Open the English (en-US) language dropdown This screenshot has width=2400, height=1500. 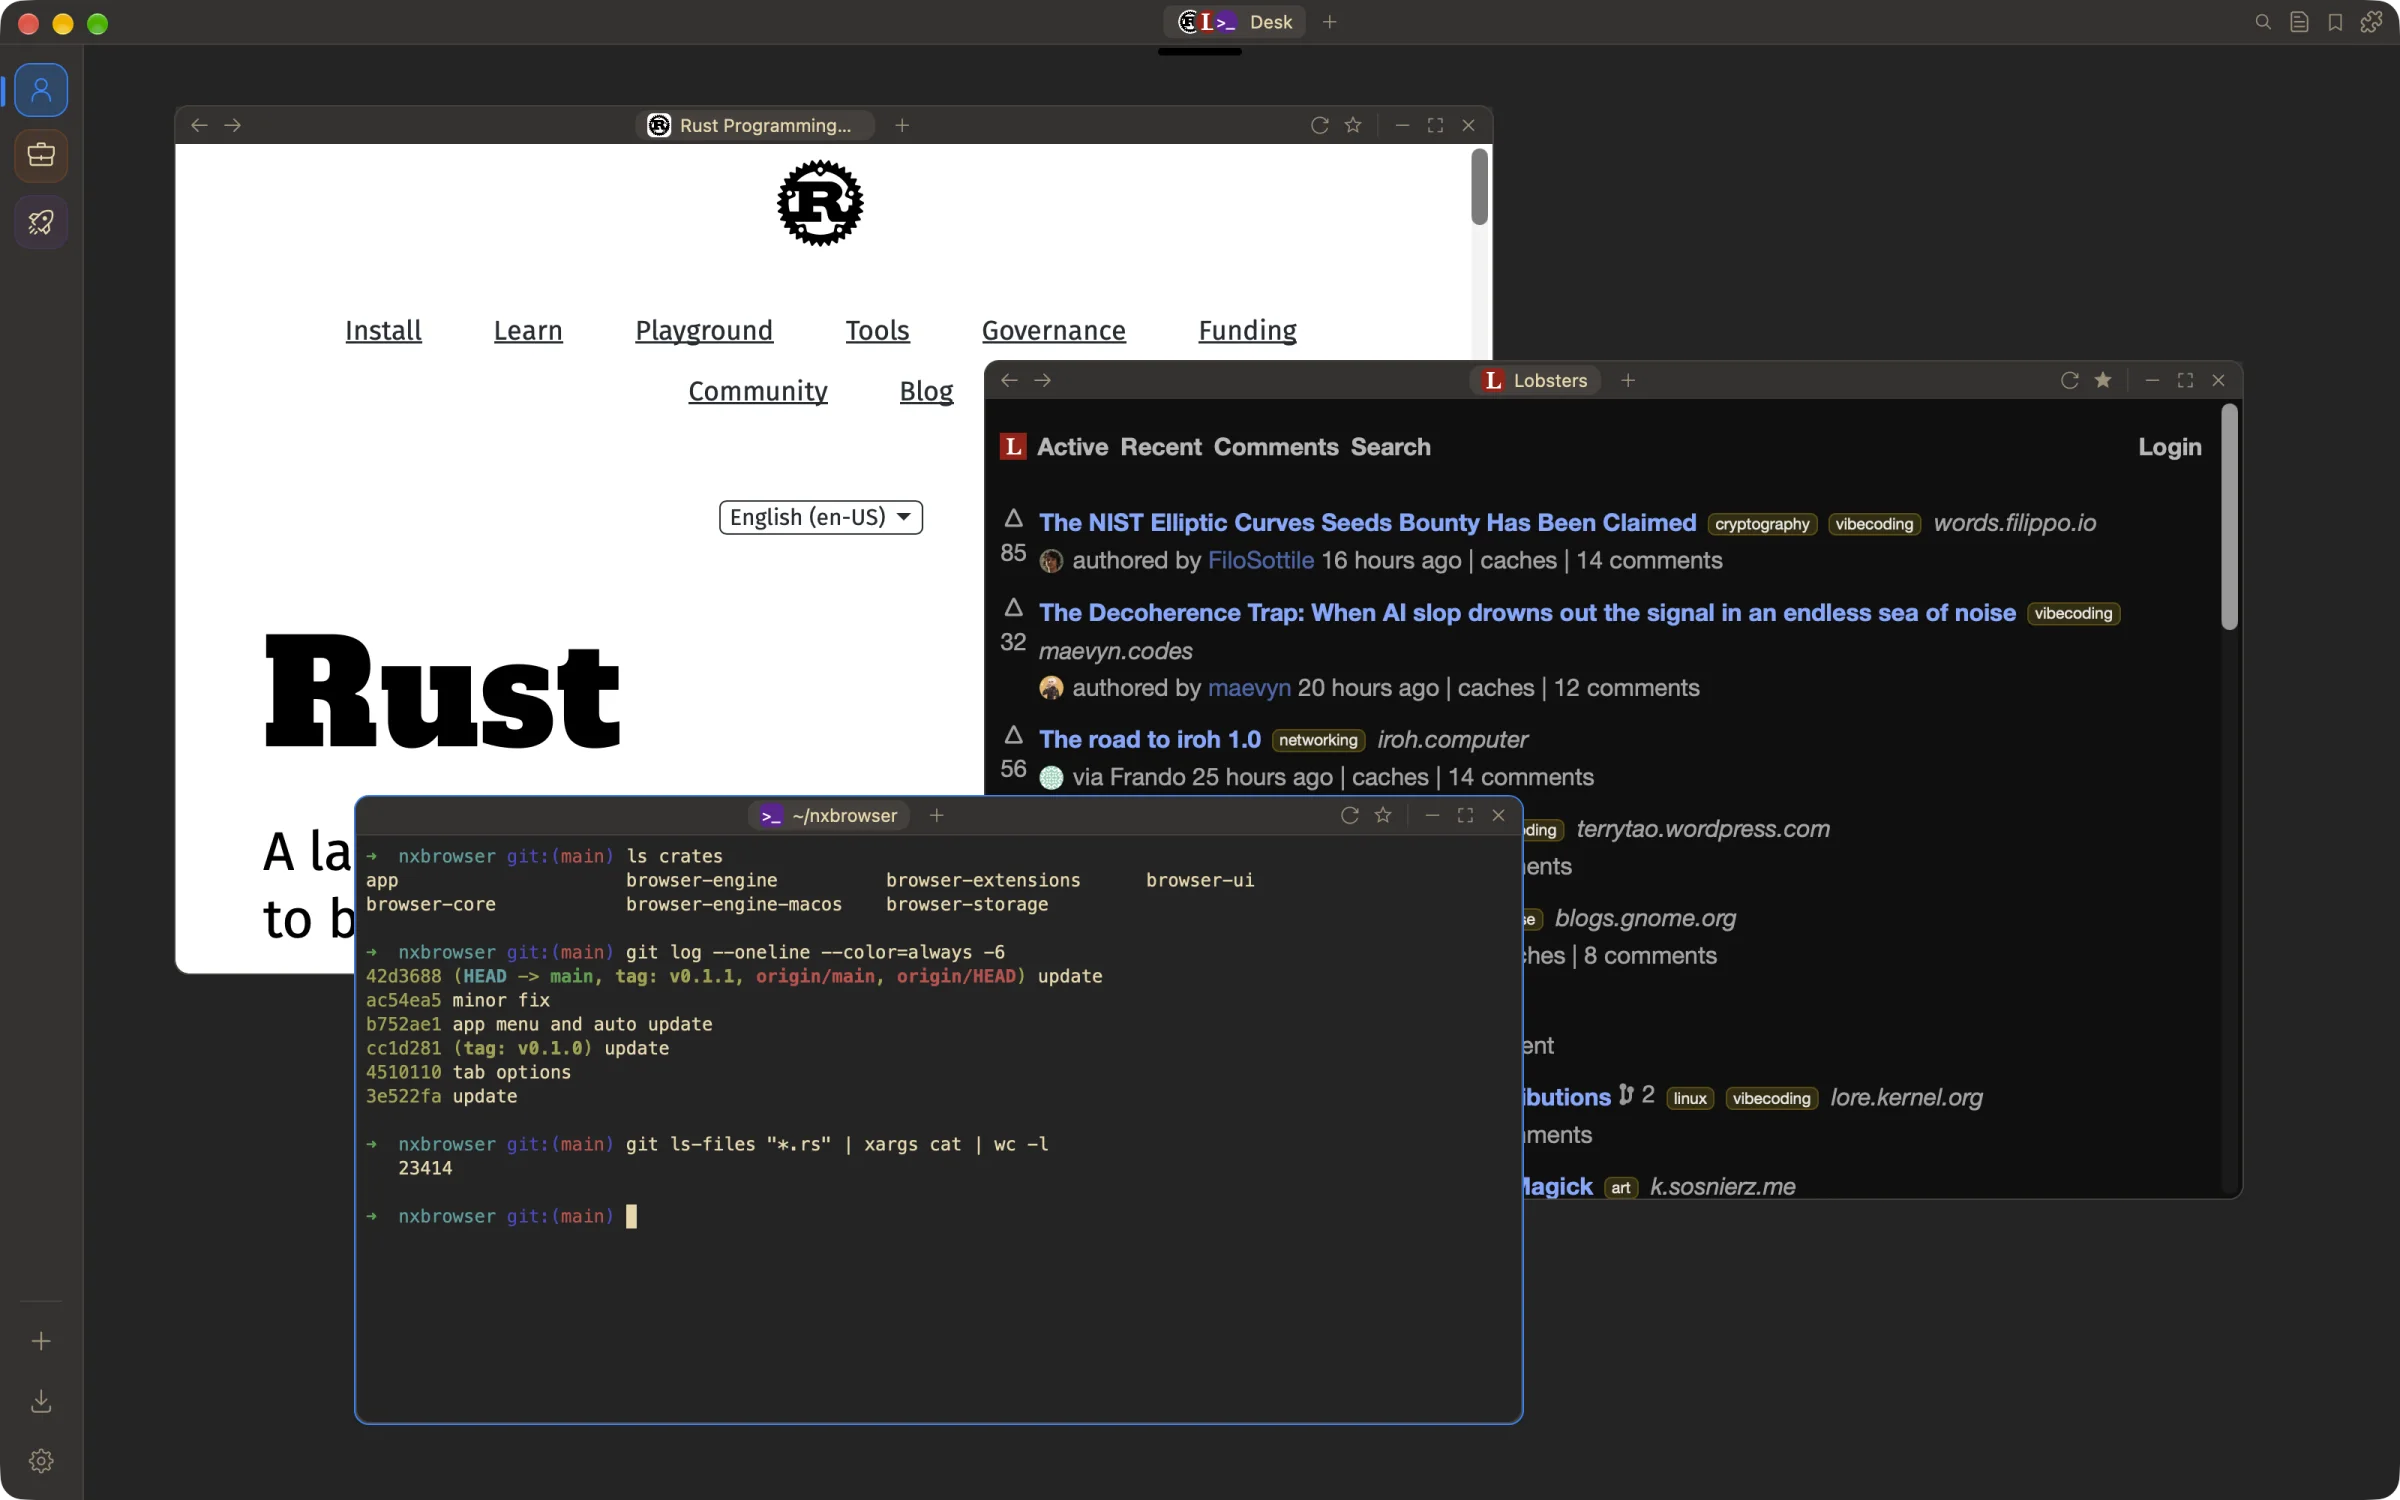[x=820, y=517]
